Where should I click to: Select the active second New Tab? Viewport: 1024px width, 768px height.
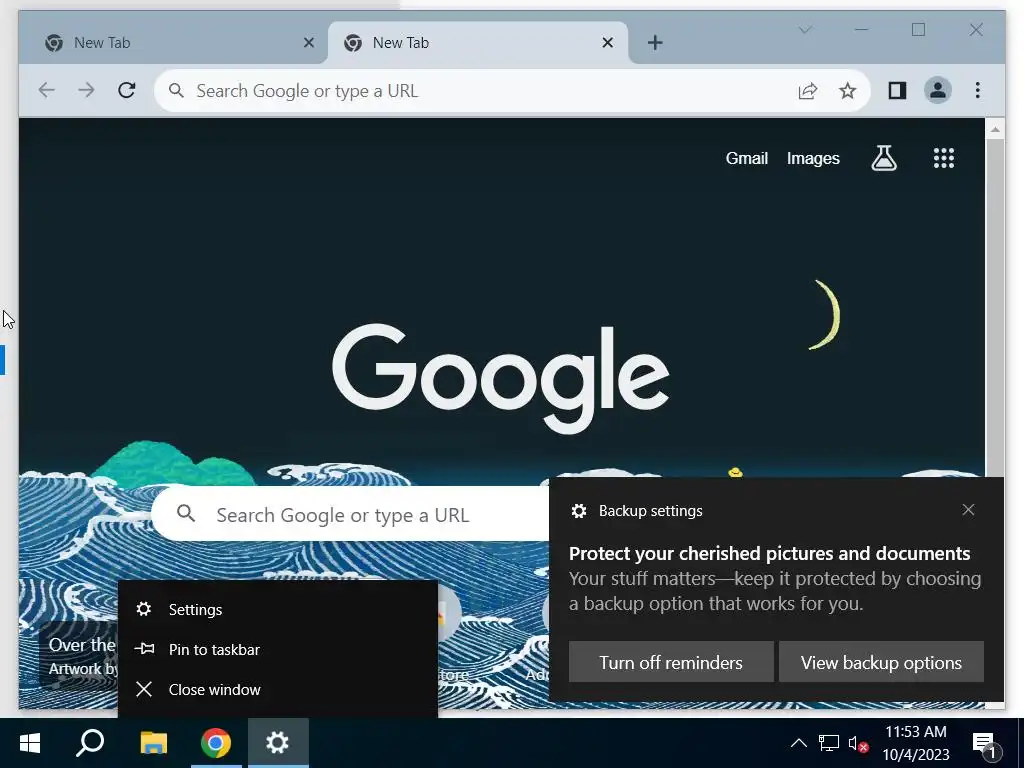(478, 43)
